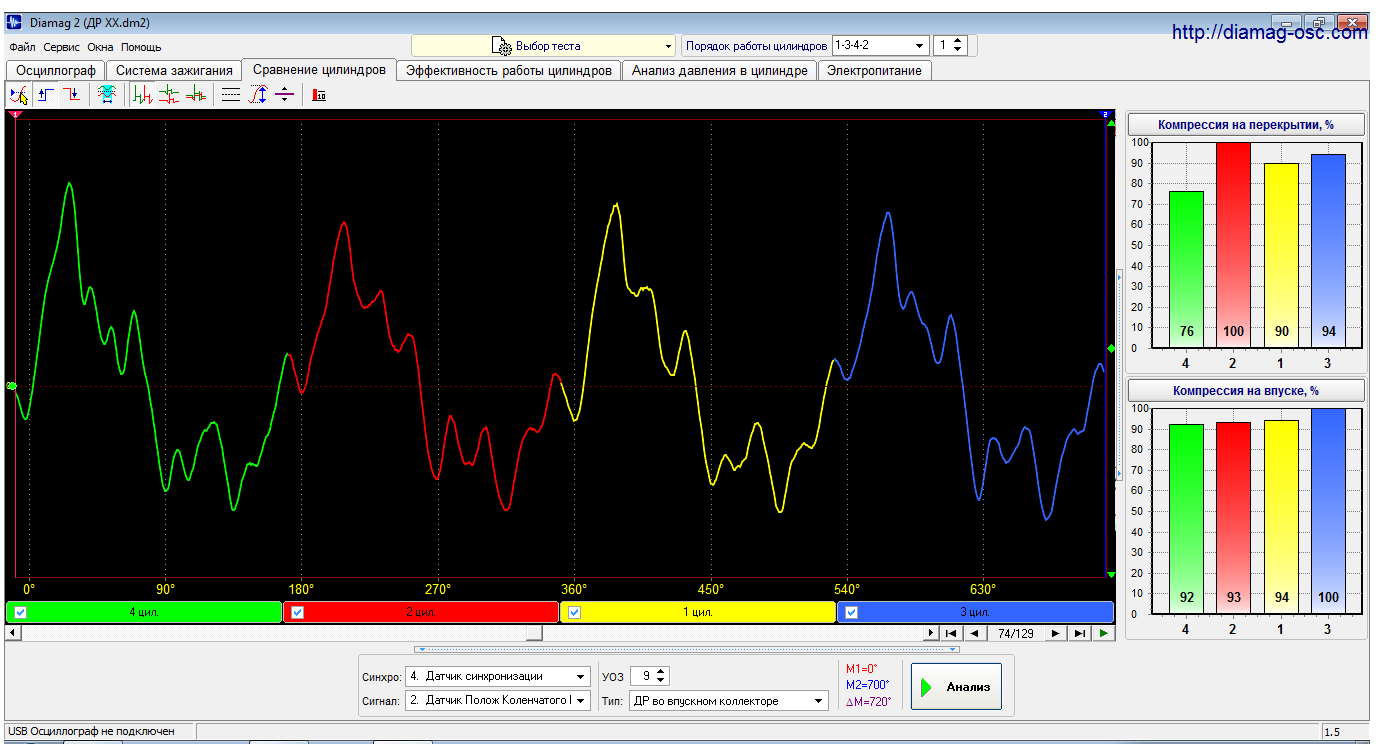Click the 74/129 frame counter field
Screen dimensions: 1382x744
tap(1015, 633)
